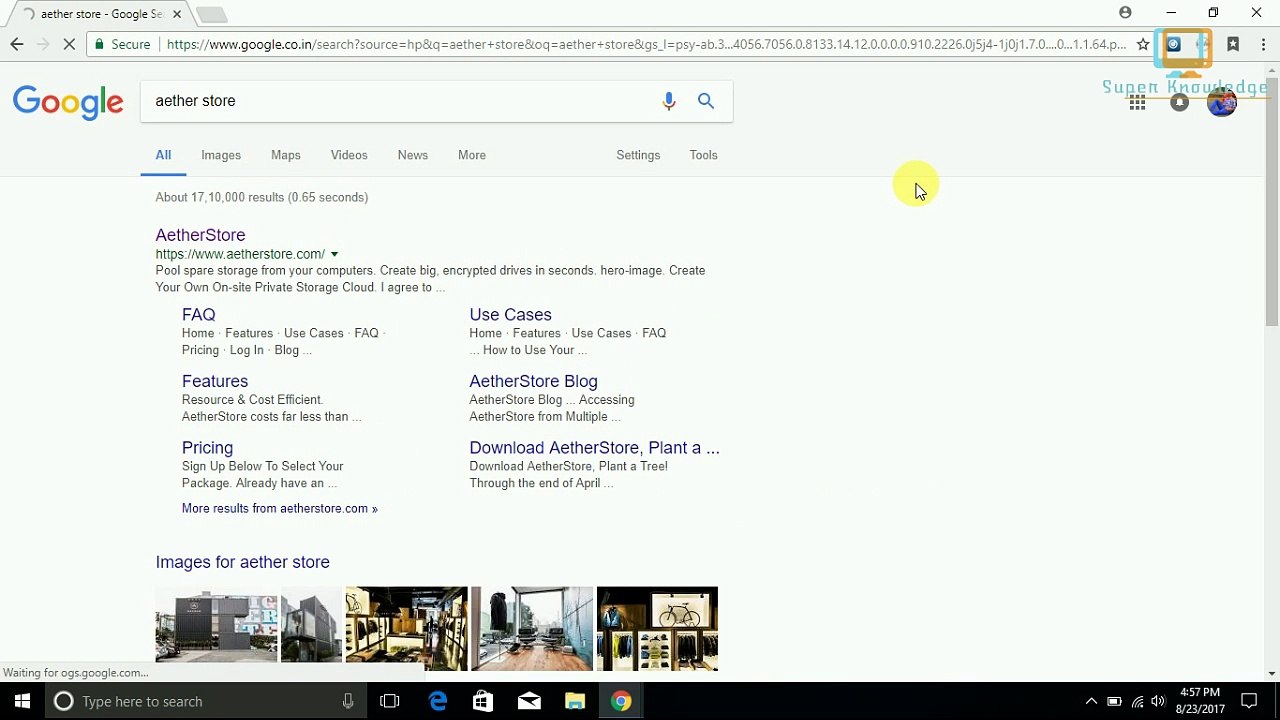
Task: Open the Use Cases sitelink
Action: coord(510,315)
